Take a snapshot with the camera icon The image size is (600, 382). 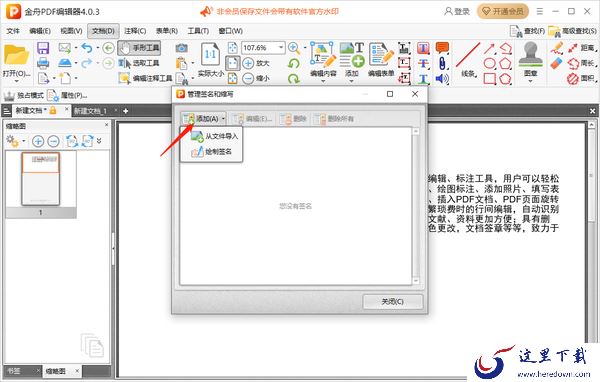point(181,48)
